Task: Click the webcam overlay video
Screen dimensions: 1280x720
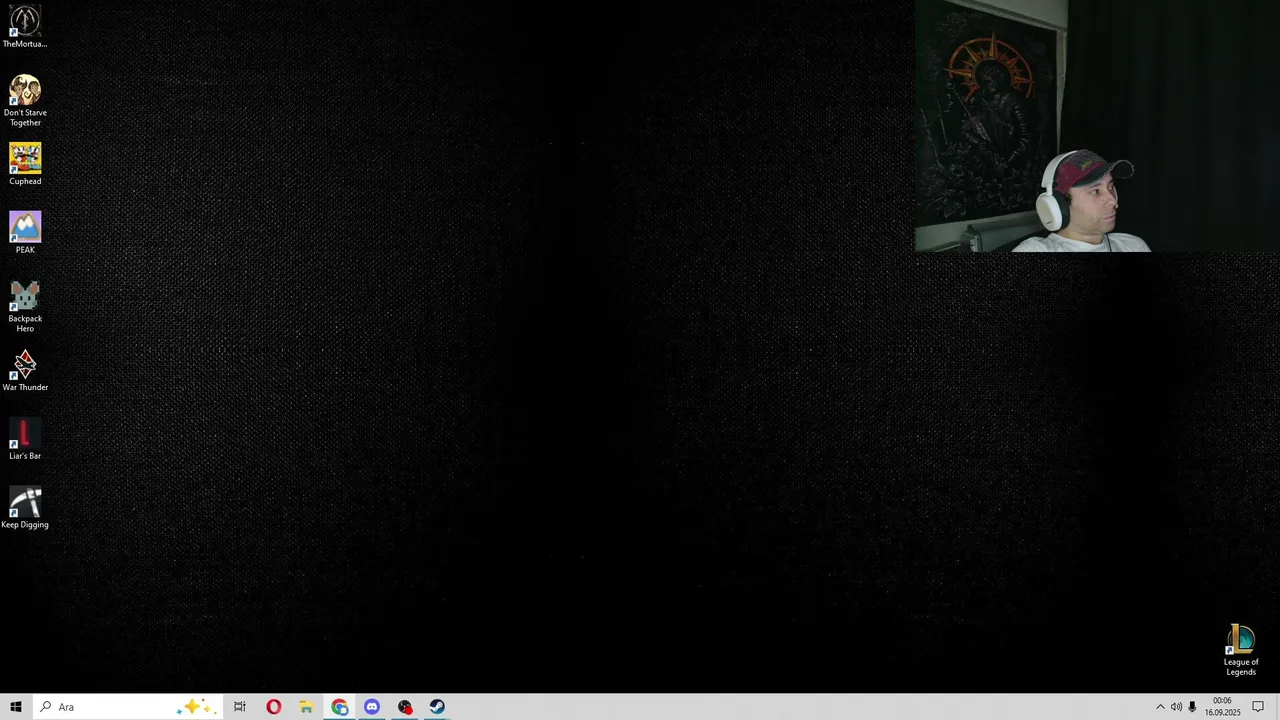Action: [1097, 126]
